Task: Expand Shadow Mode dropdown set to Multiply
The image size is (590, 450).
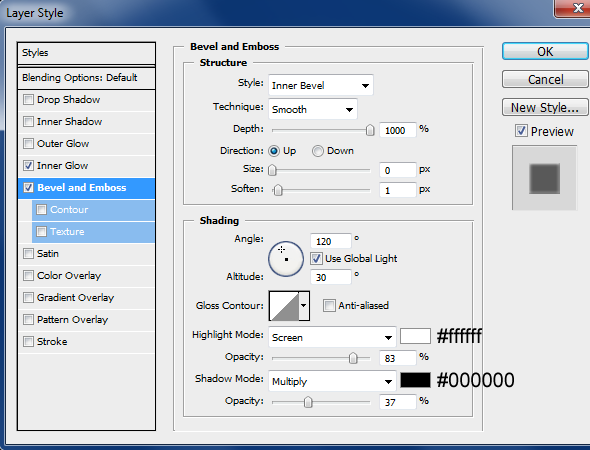Action: point(332,381)
